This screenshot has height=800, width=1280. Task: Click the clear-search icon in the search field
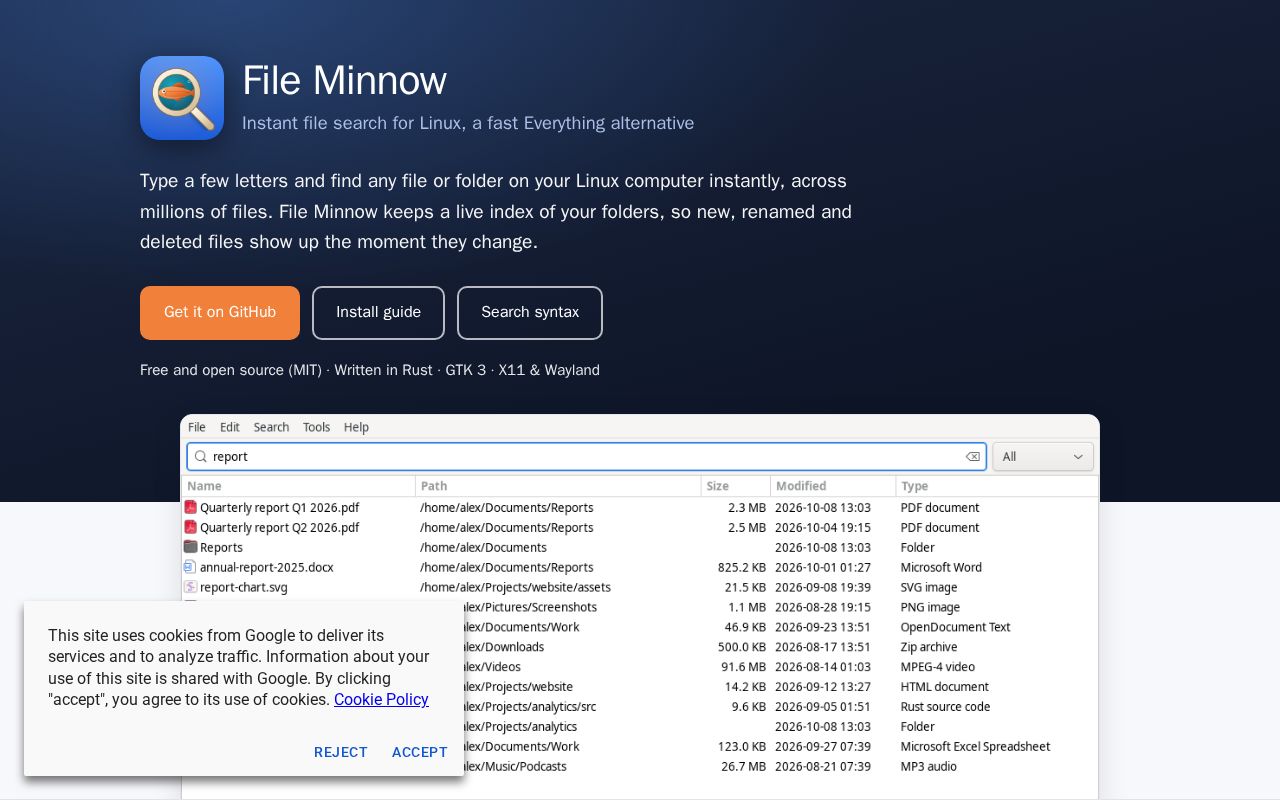click(x=972, y=457)
